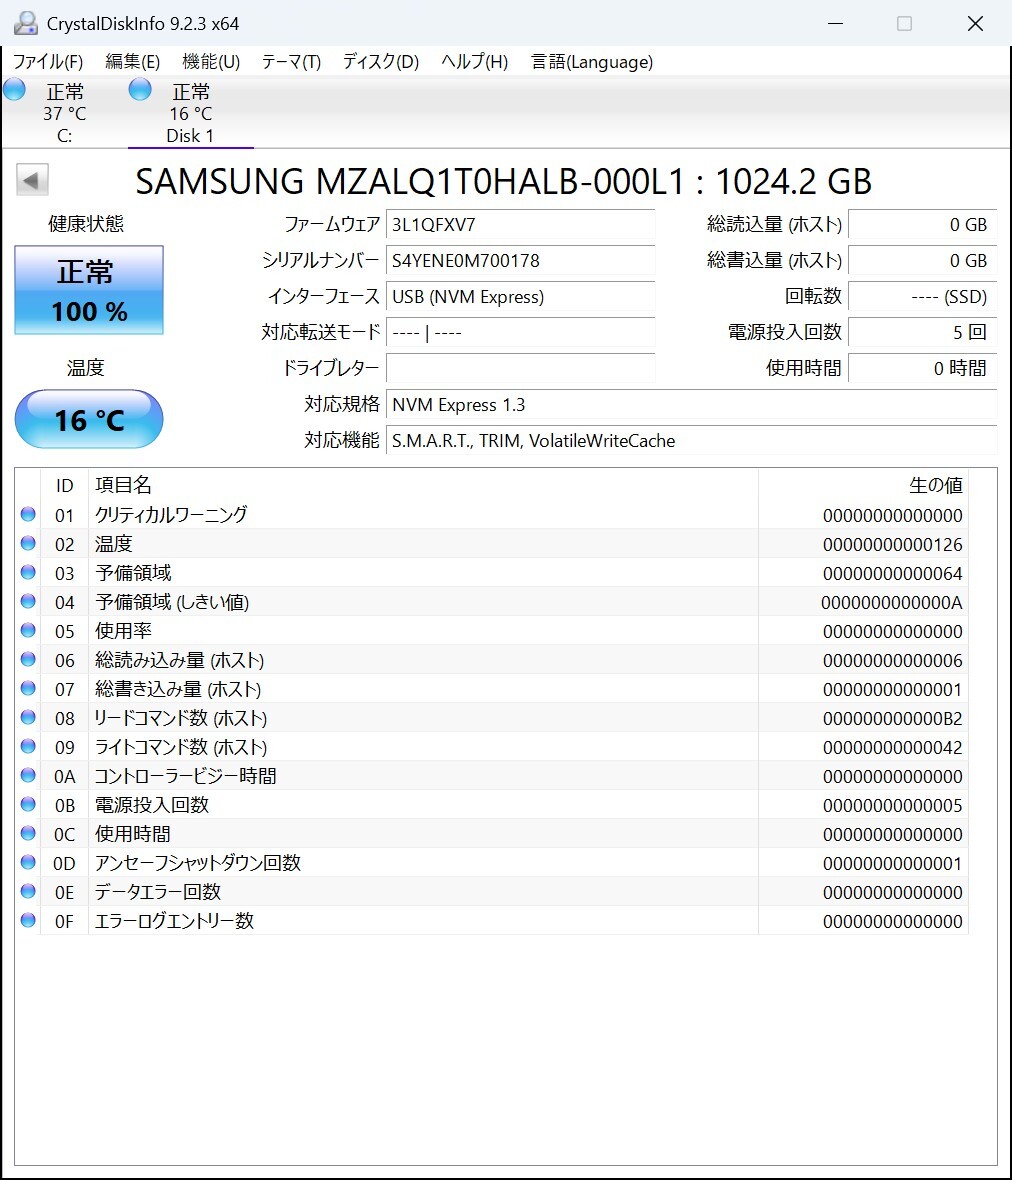
Task: Click the シリアルナンバー serial number field
Action: [x=520, y=260]
